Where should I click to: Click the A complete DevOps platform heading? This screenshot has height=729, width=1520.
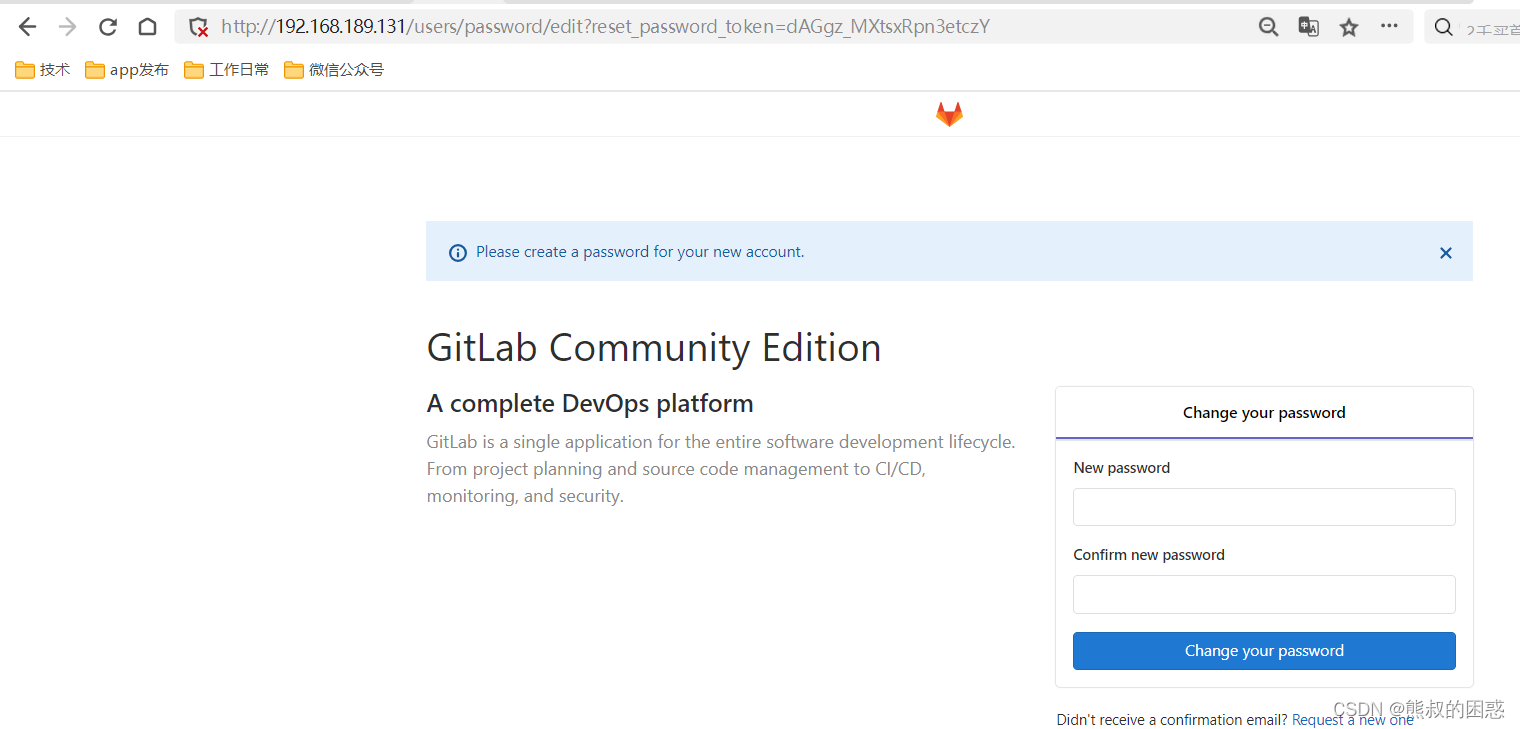coord(590,404)
